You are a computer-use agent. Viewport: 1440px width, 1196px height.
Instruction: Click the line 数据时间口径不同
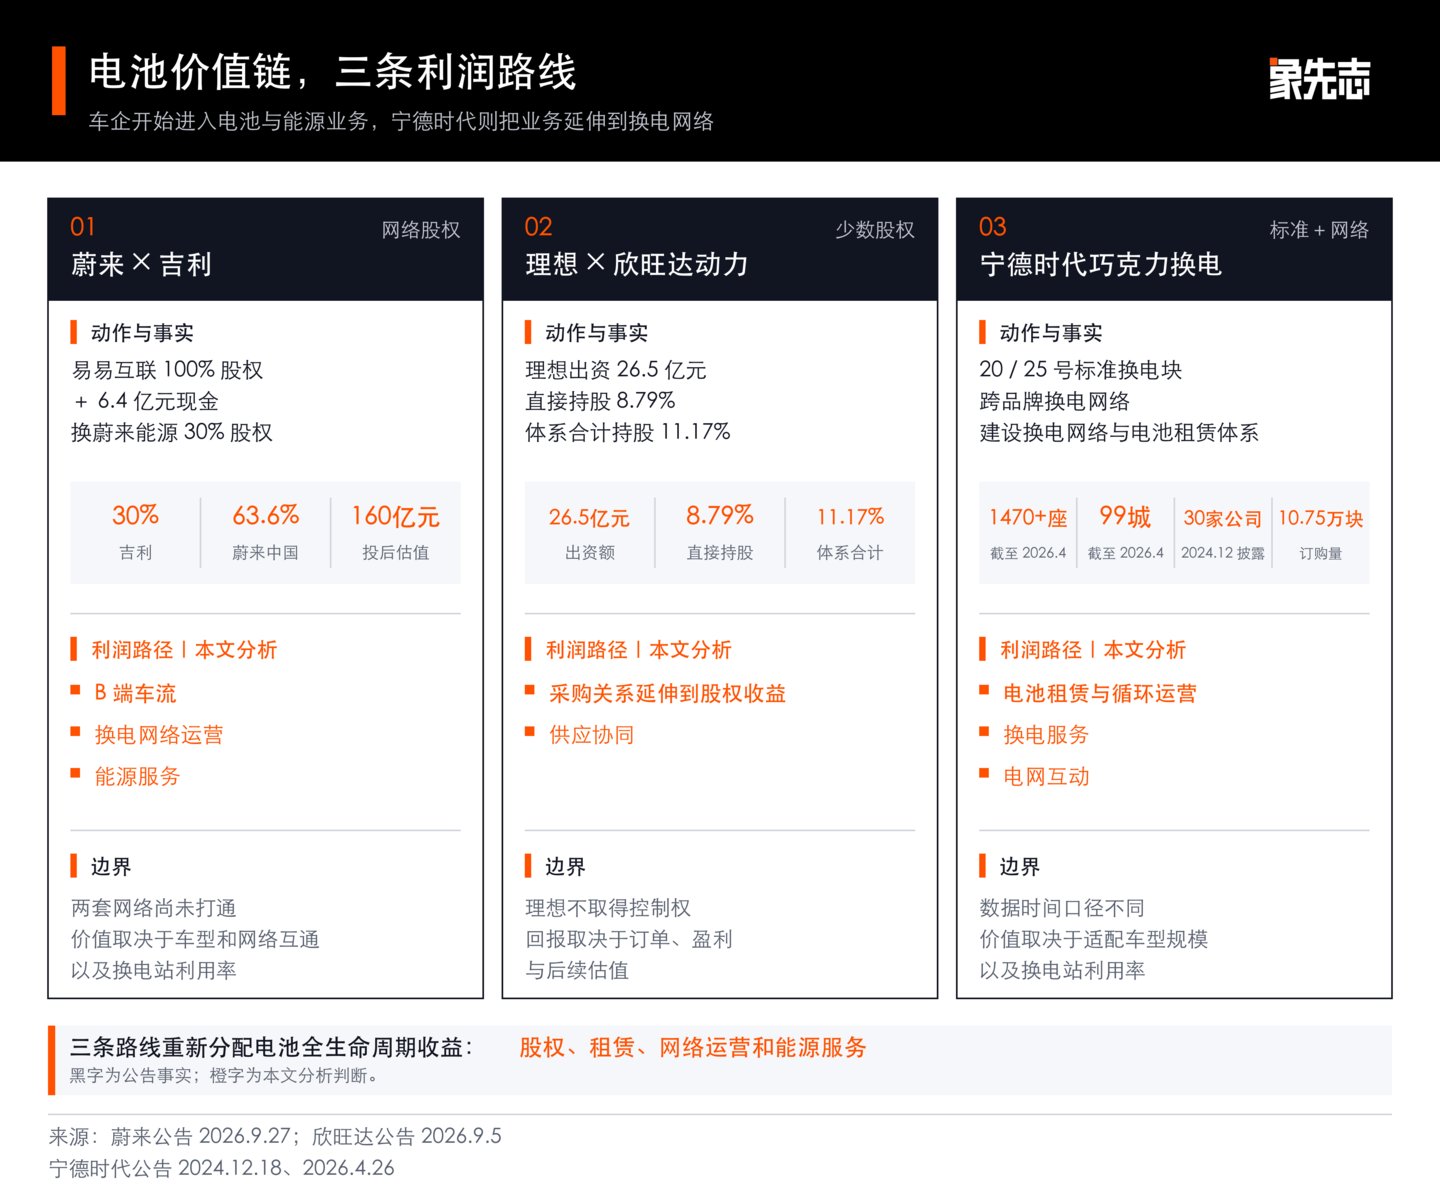pos(1062,908)
